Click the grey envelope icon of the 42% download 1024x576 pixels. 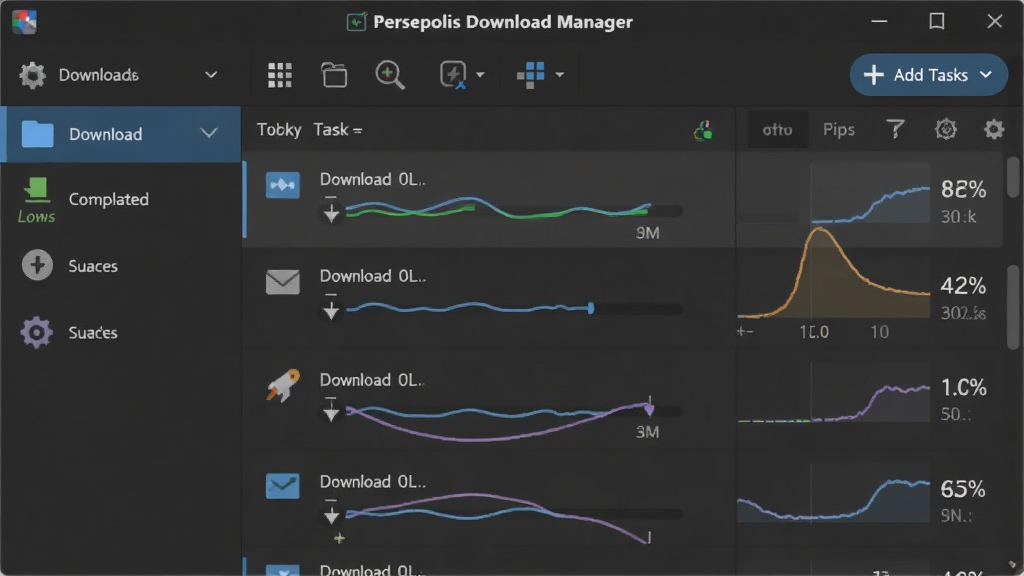pos(283,282)
